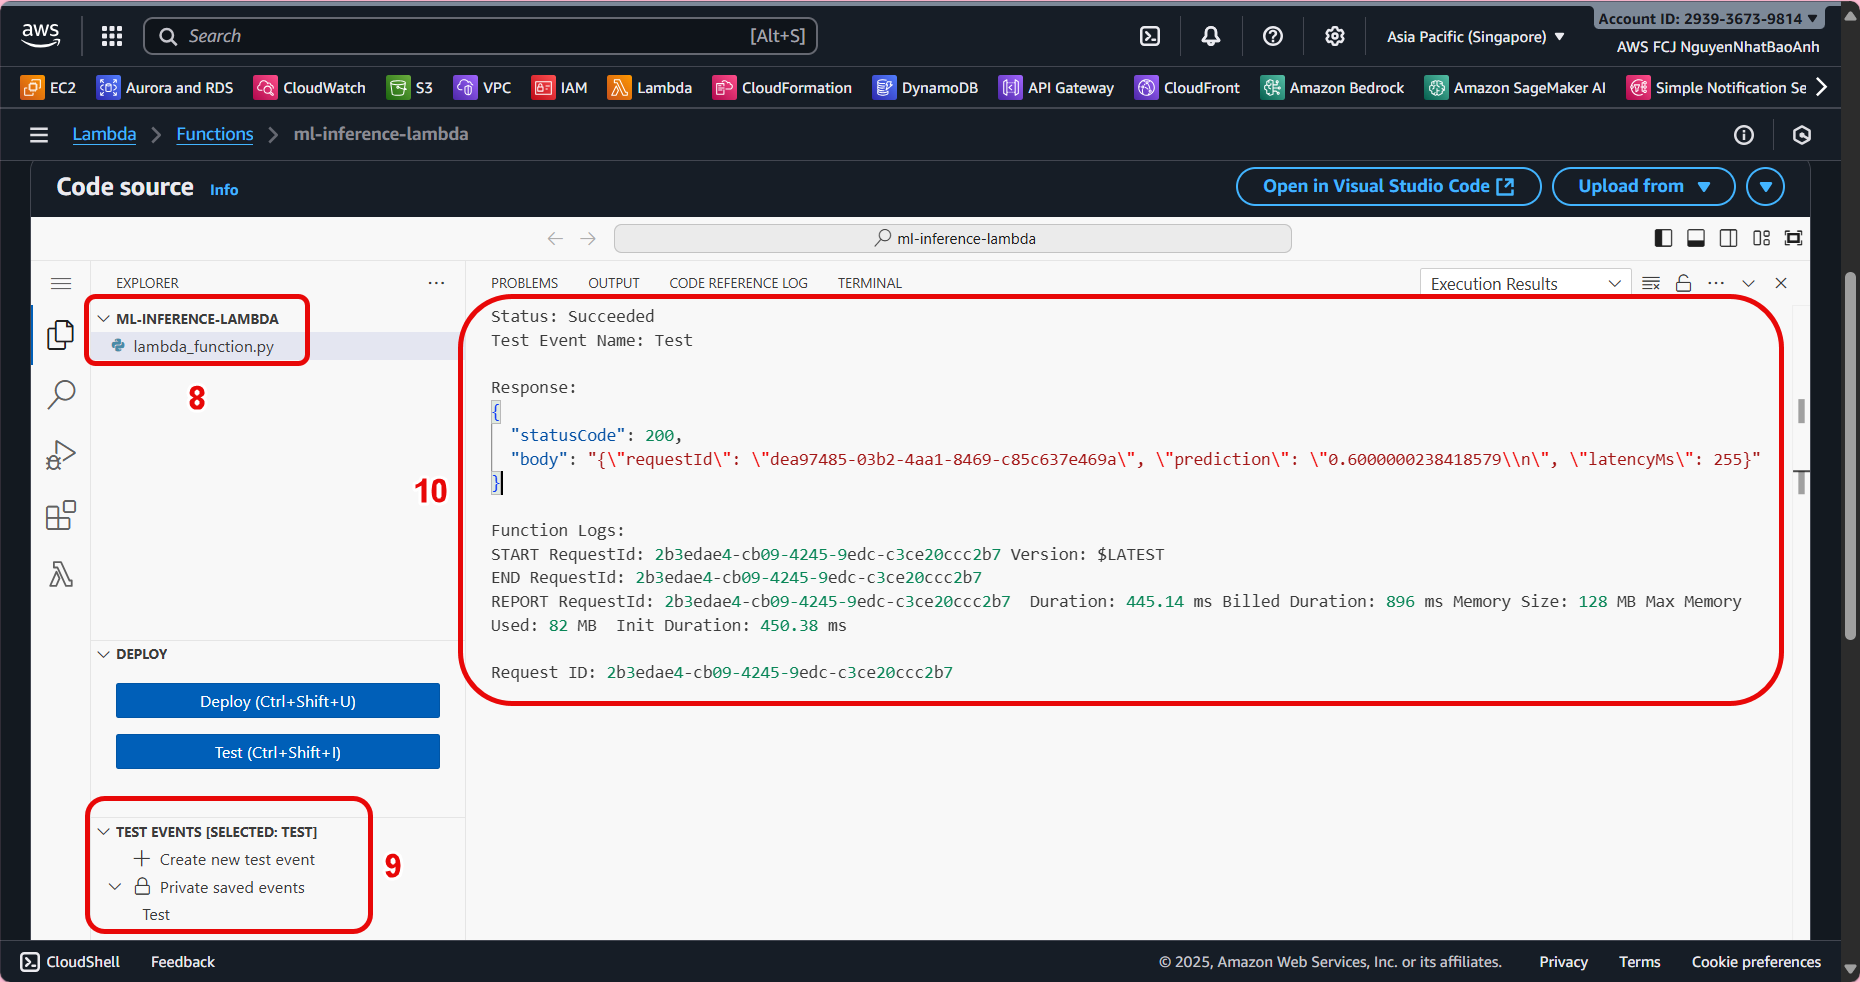This screenshot has height=982, width=1860.
Task: Switch to CODE REFERENCE LOG tab
Action: [738, 283]
